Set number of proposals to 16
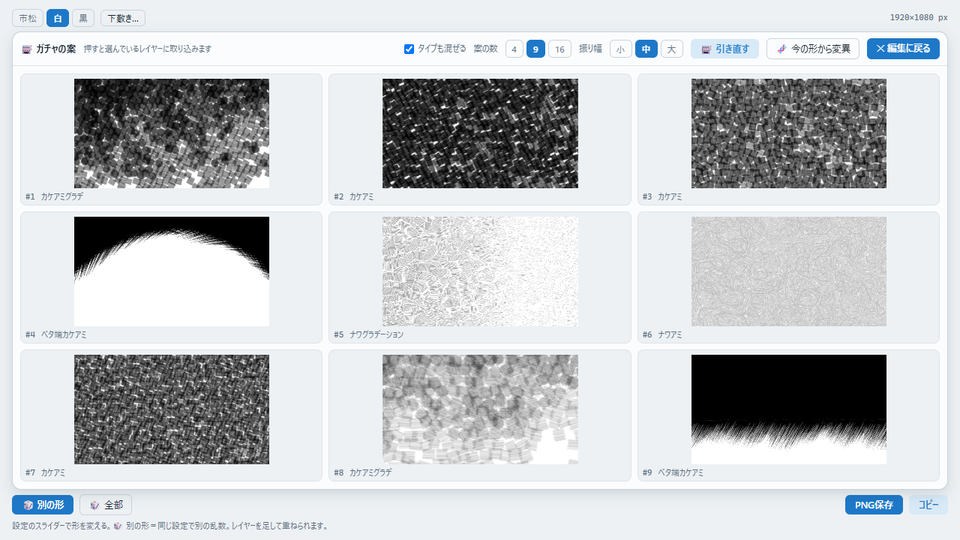The width and height of the screenshot is (960, 540). coord(560,49)
